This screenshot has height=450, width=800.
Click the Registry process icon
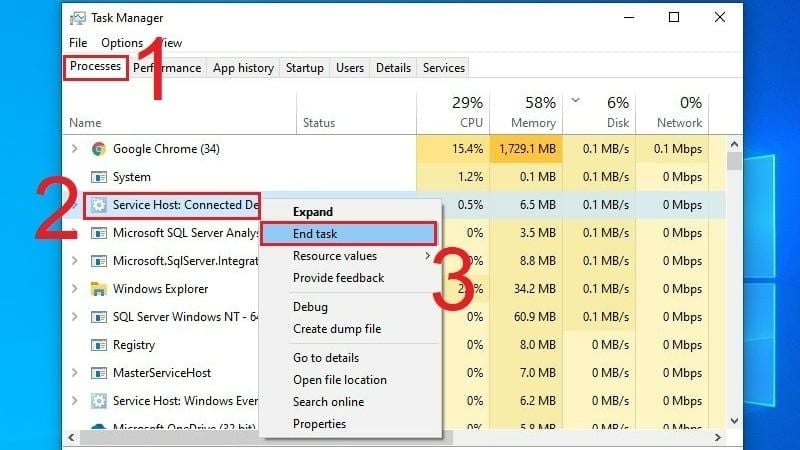tap(98, 345)
